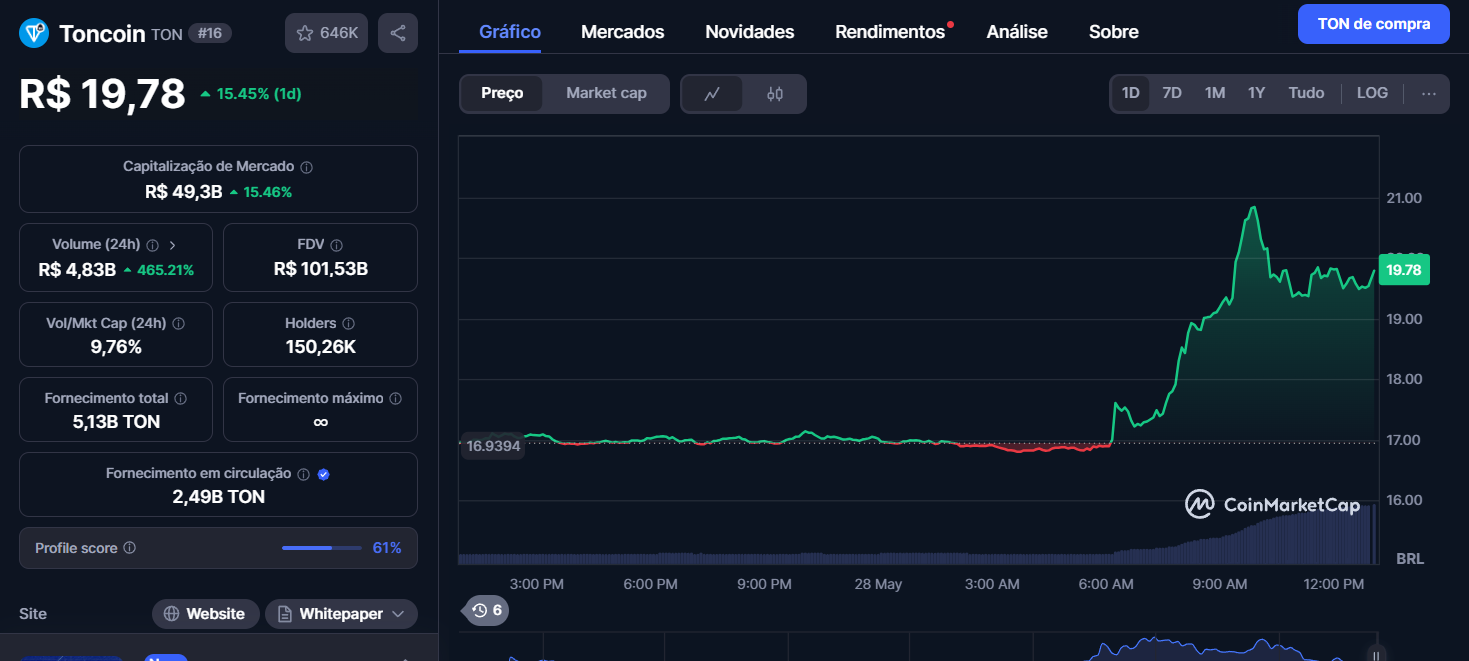Image resolution: width=1469 pixels, height=661 pixels.
Task: Click the Profile score progress bar
Action: click(321, 548)
